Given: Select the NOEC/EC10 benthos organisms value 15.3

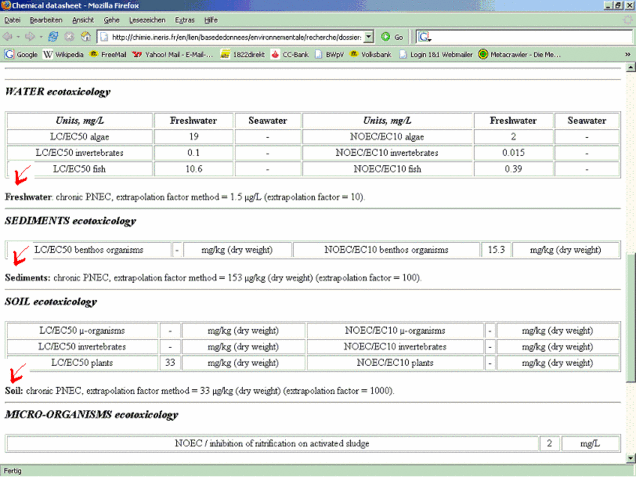Looking at the screenshot, I should coord(496,250).
